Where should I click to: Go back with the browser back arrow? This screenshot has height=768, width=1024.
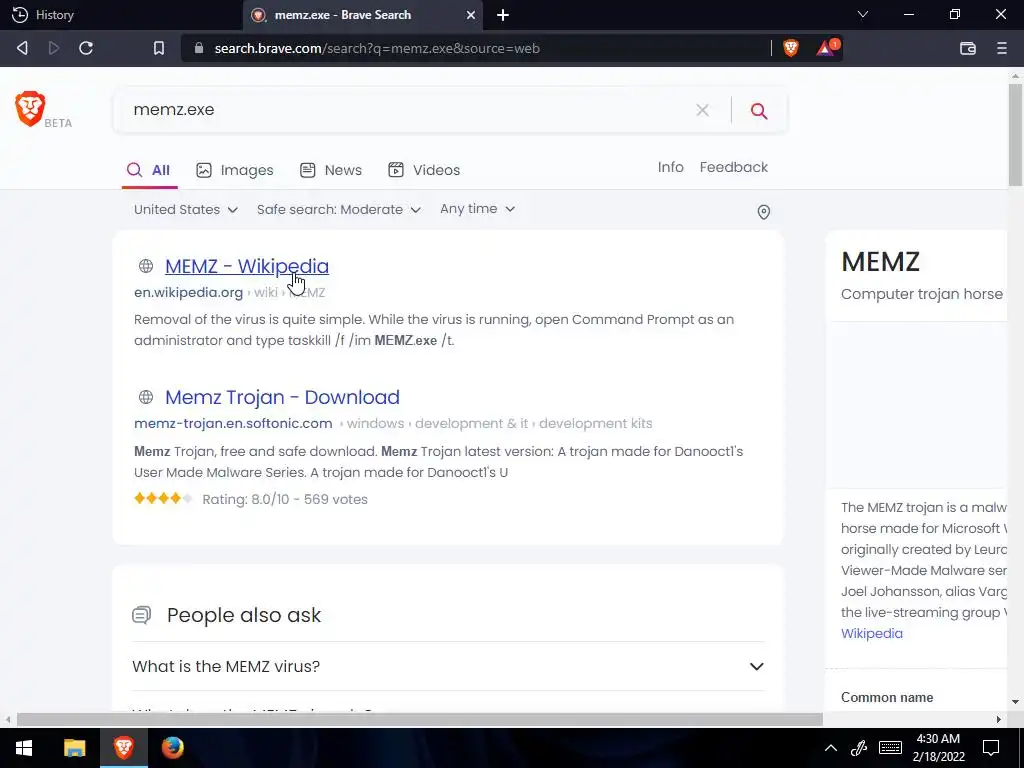(x=22, y=48)
